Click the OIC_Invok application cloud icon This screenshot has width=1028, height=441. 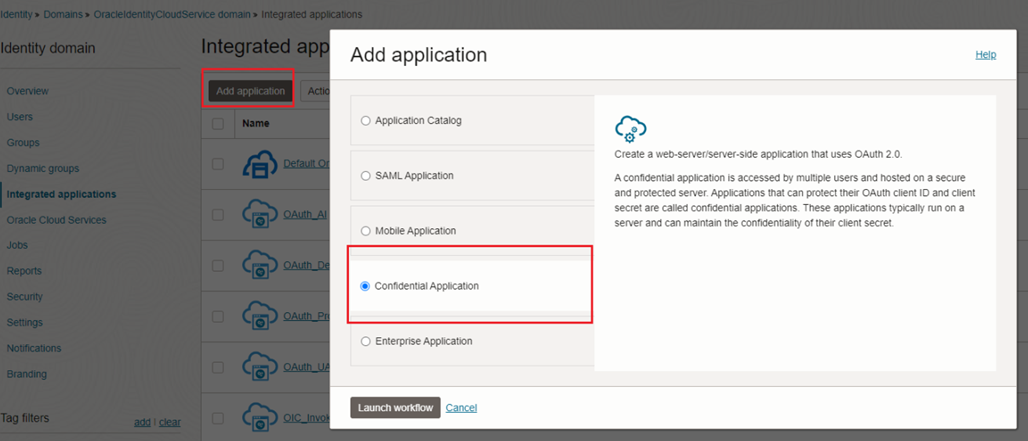coord(259,417)
